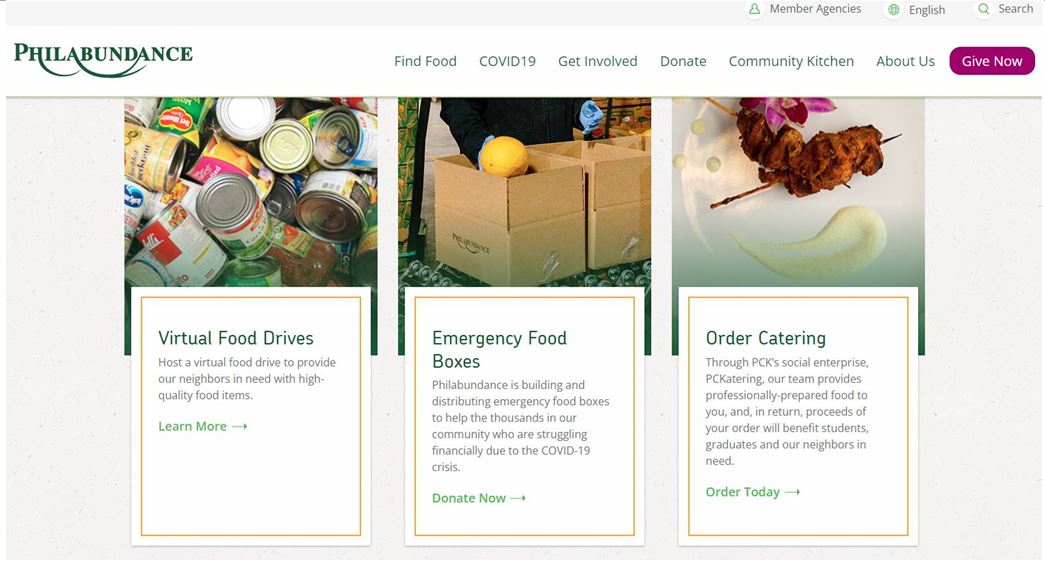
Task: Open the About Us menu
Action: pyautogui.click(x=905, y=61)
